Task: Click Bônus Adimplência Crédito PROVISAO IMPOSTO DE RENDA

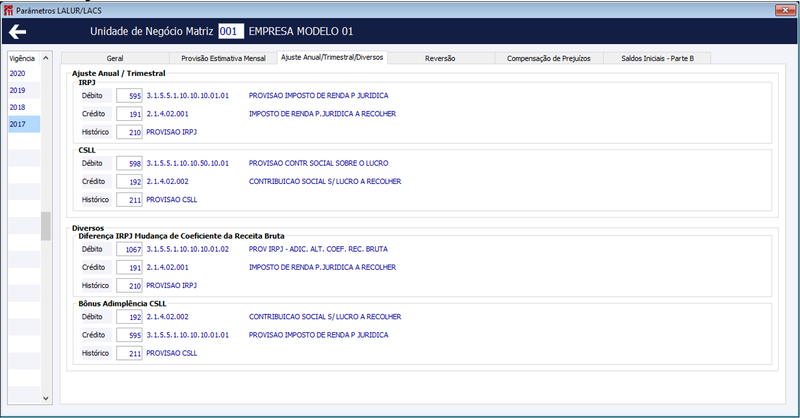Action: pos(318,335)
